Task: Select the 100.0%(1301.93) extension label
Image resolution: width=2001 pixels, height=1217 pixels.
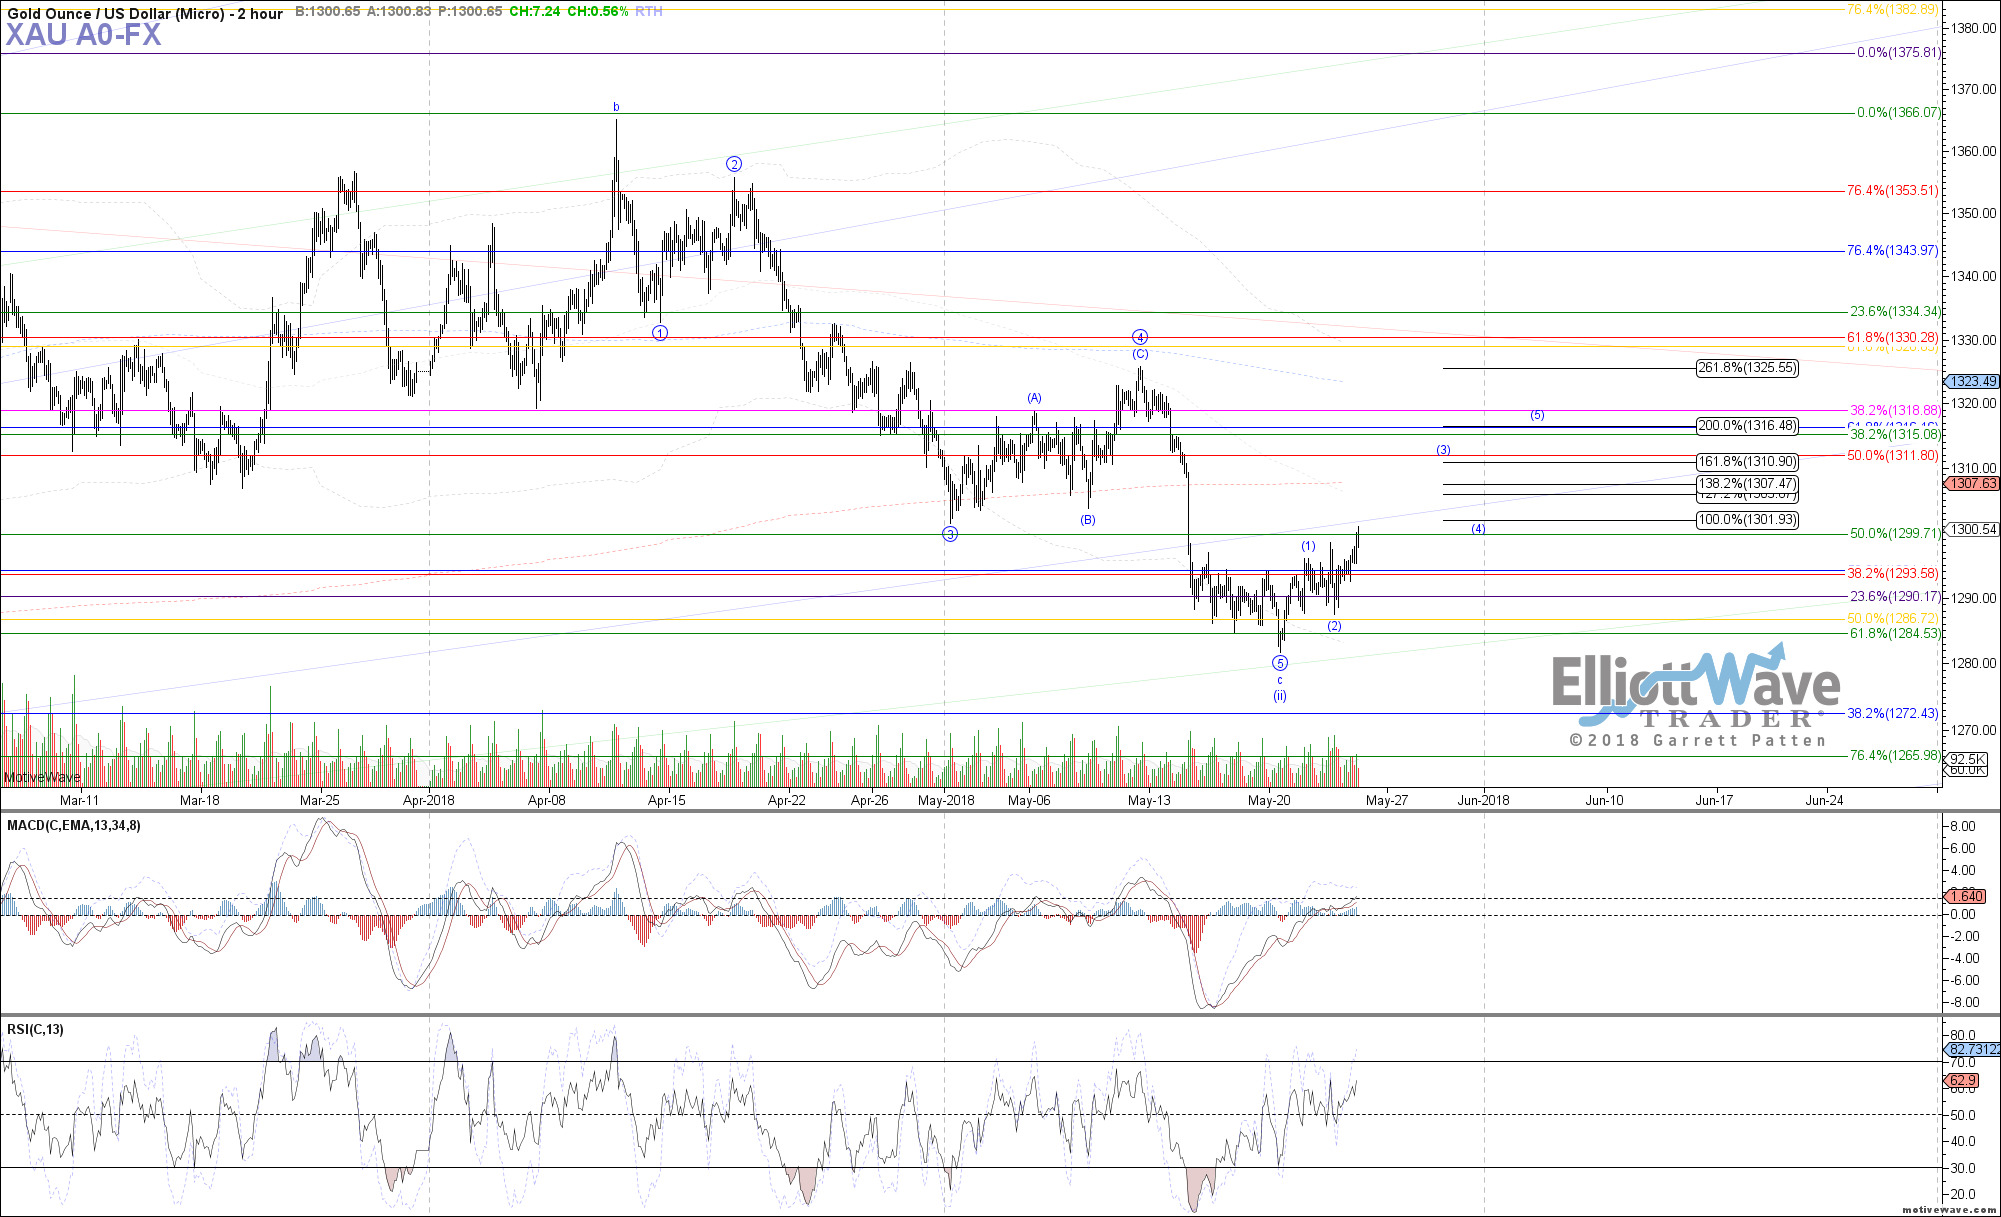Action: pyautogui.click(x=1747, y=520)
